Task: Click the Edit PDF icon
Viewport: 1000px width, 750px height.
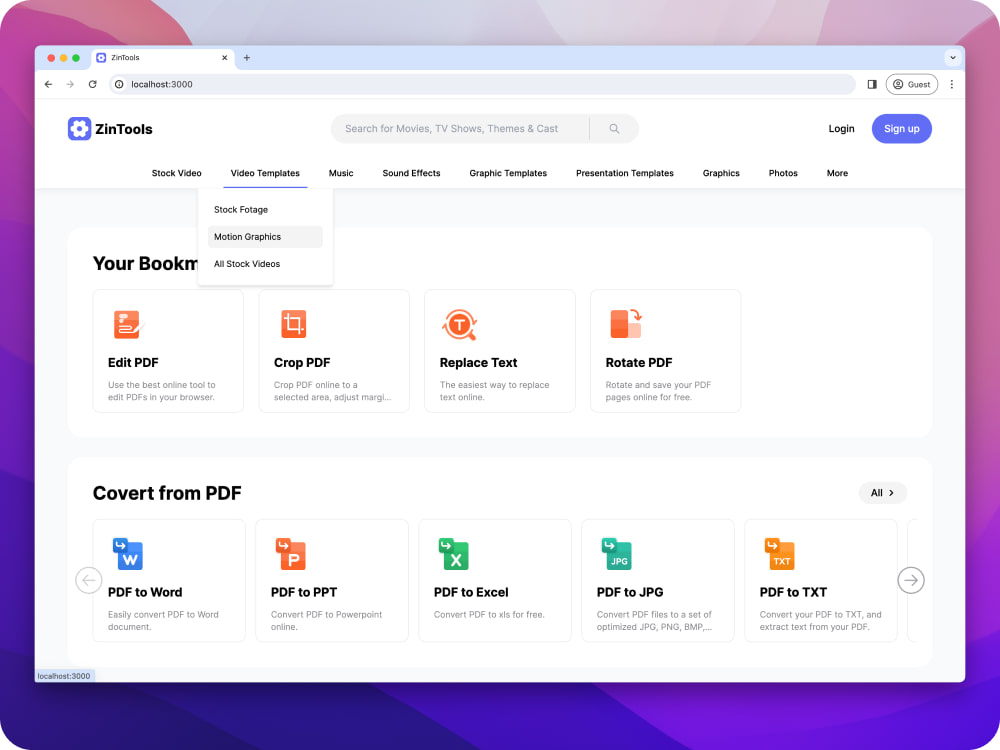Action: [x=128, y=324]
